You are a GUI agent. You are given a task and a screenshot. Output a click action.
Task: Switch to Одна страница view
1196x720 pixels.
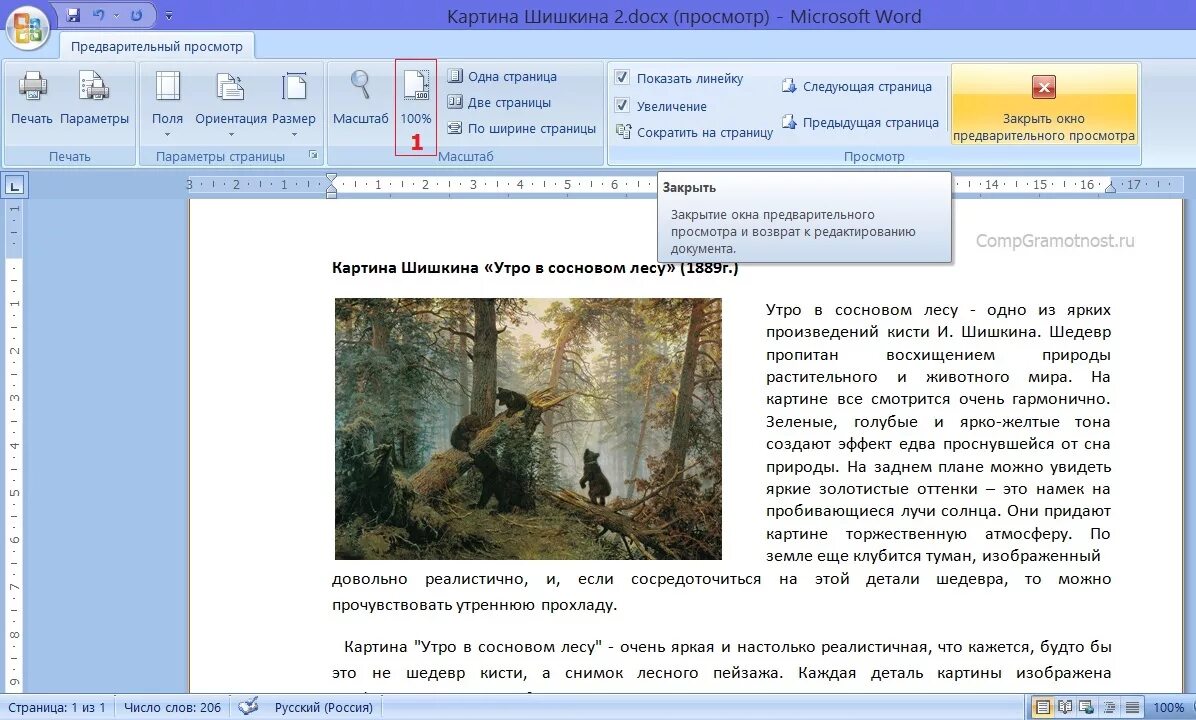[502, 76]
